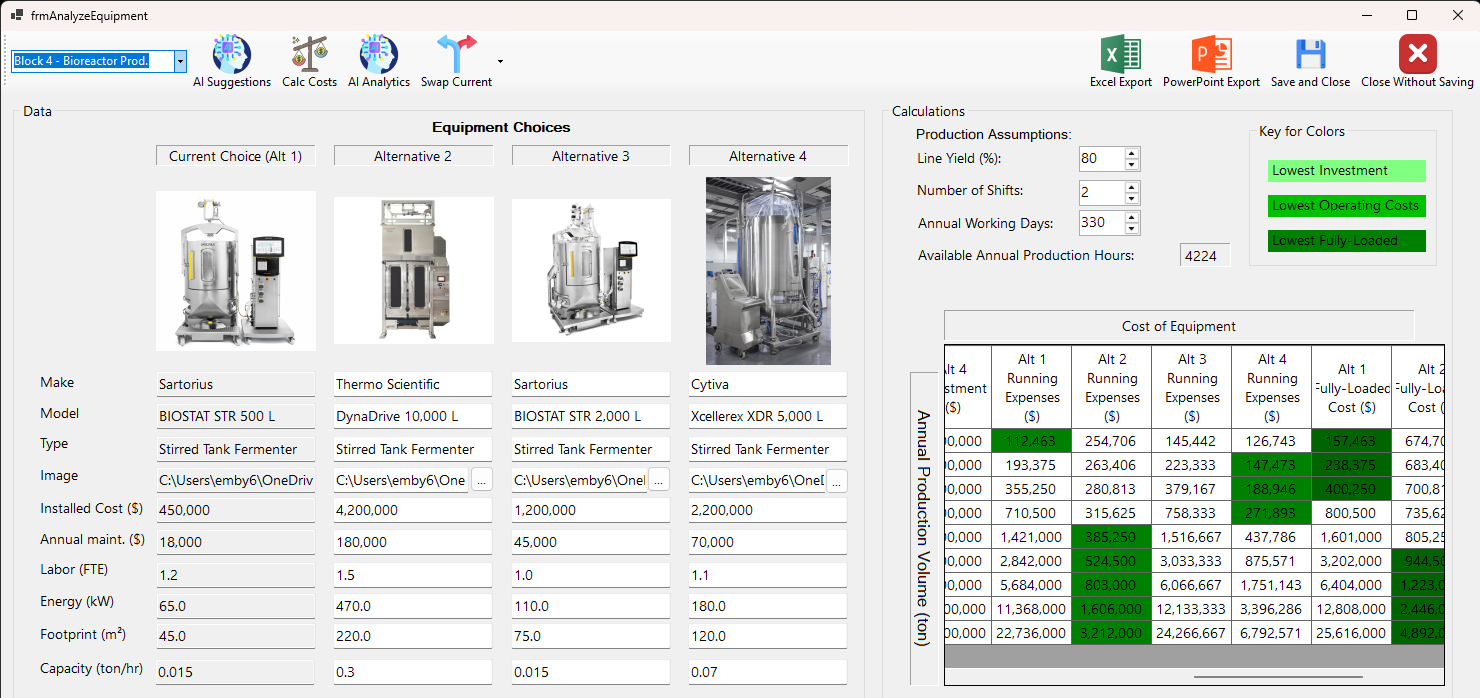
Task: Click Alt 3 Running Expenses column header
Action: pyautogui.click(x=1192, y=387)
